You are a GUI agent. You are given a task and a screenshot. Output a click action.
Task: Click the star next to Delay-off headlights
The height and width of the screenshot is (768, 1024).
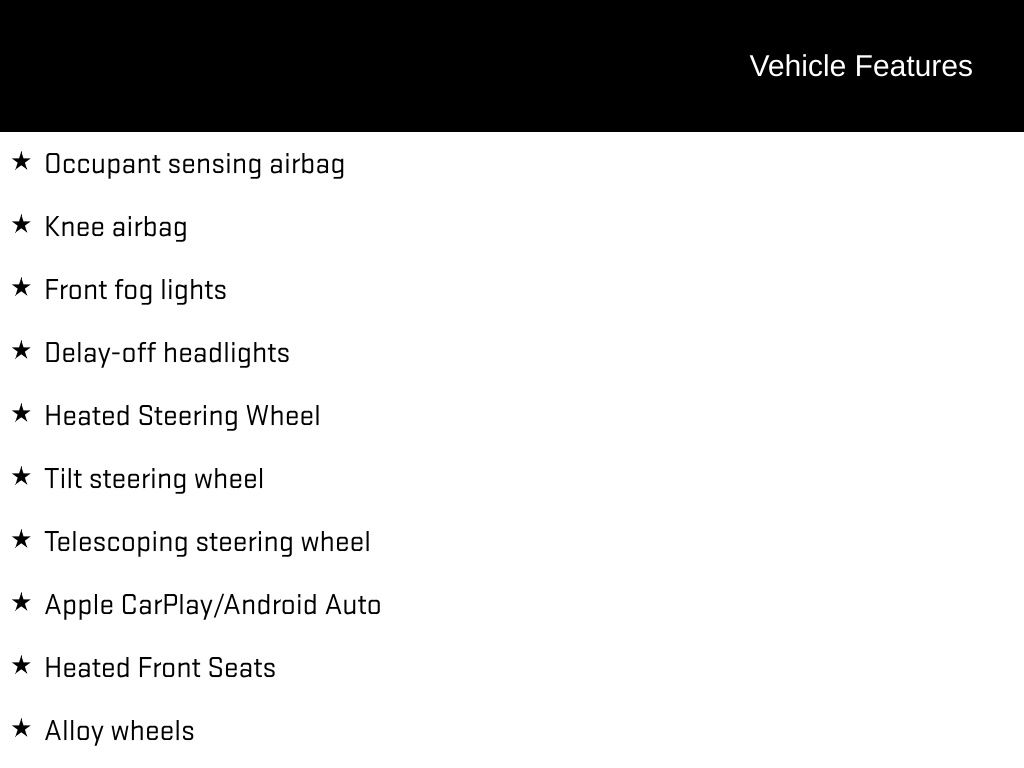click(x=21, y=350)
